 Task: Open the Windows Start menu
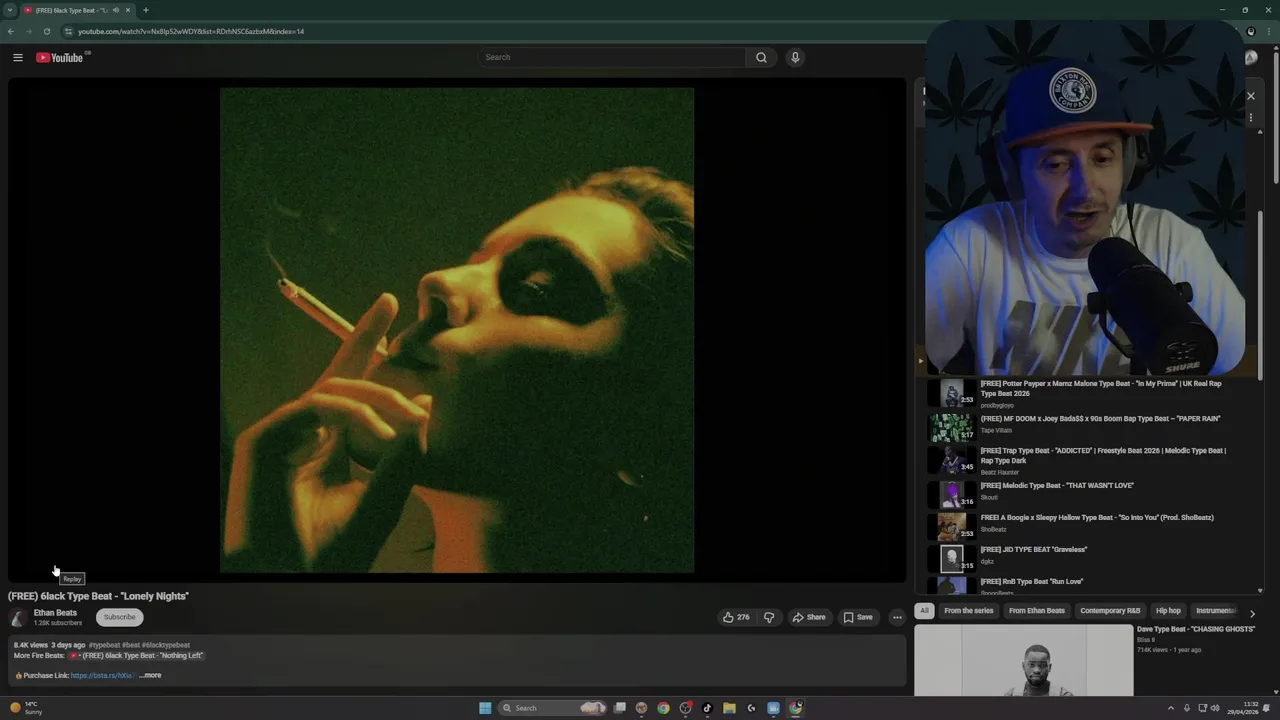pyautogui.click(x=485, y=708)
